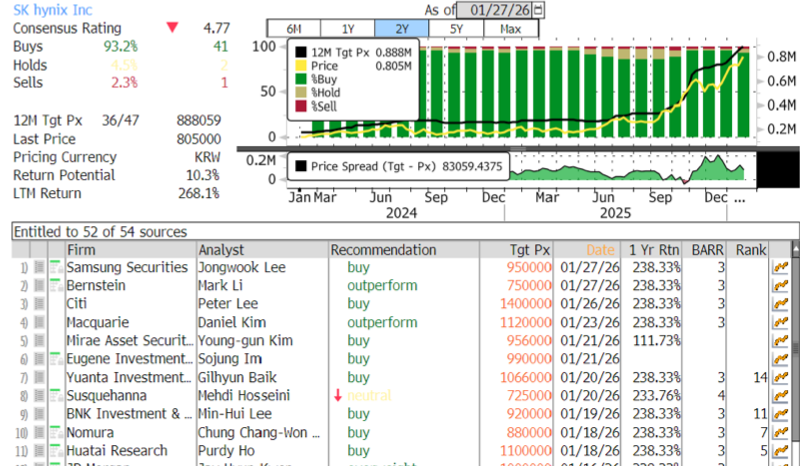Open the chart icon for Samsung Securities row
Screen dimensions: 800x466
780,268
